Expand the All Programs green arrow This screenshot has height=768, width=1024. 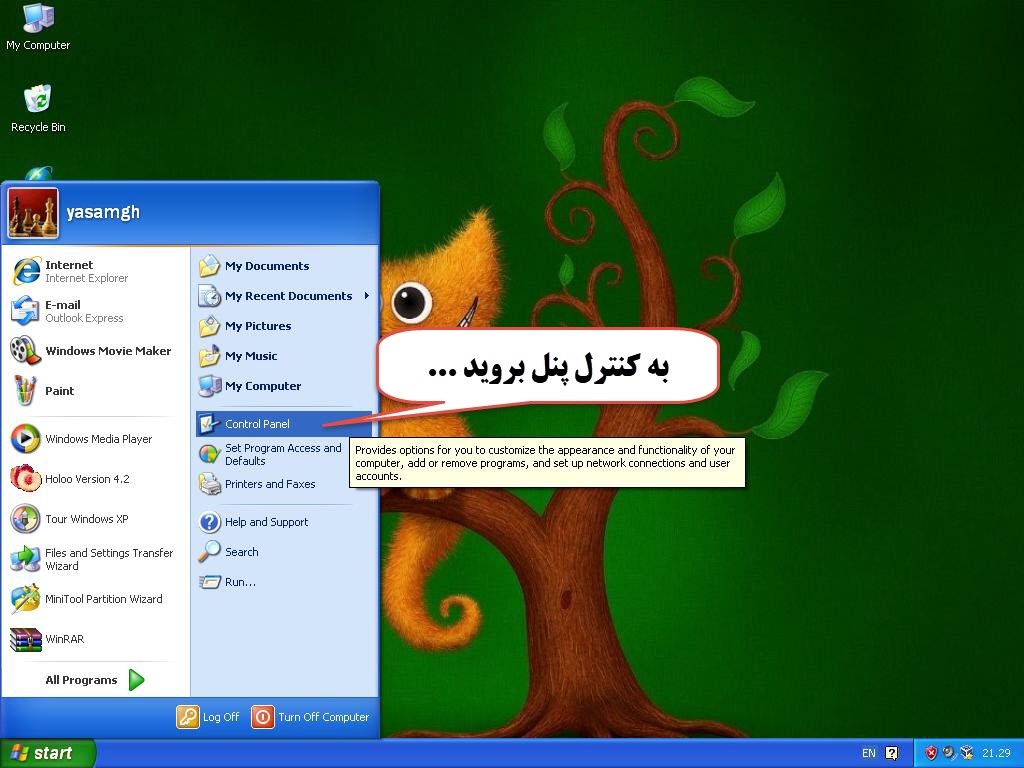tap(137, 680)
